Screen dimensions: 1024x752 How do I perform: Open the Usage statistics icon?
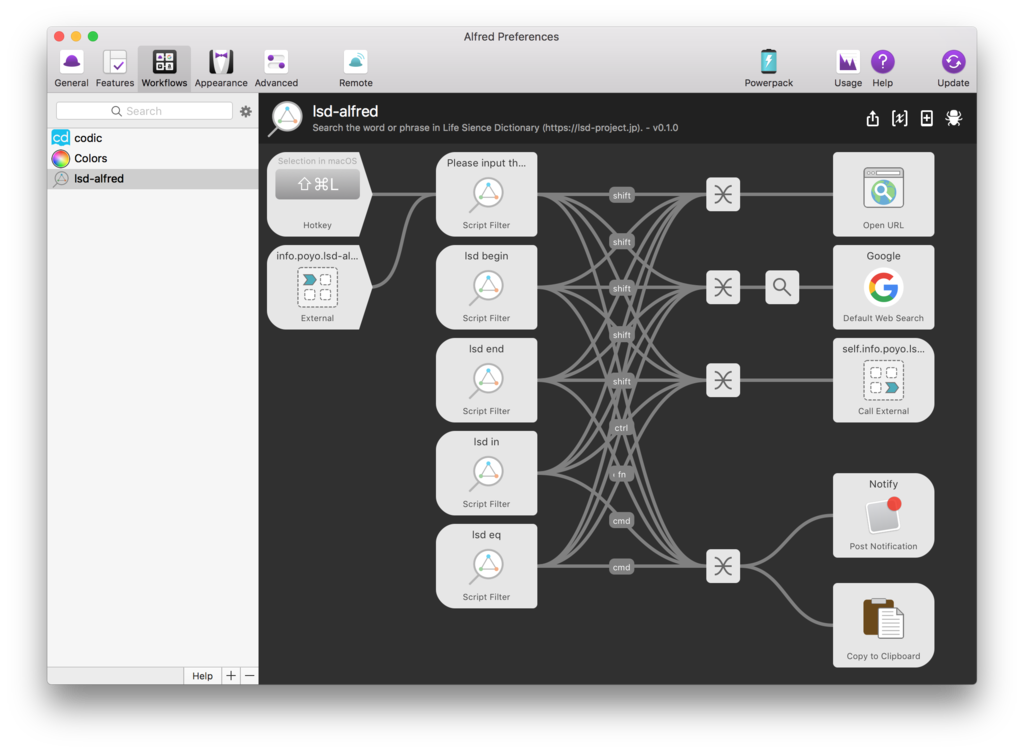(848, 68)
